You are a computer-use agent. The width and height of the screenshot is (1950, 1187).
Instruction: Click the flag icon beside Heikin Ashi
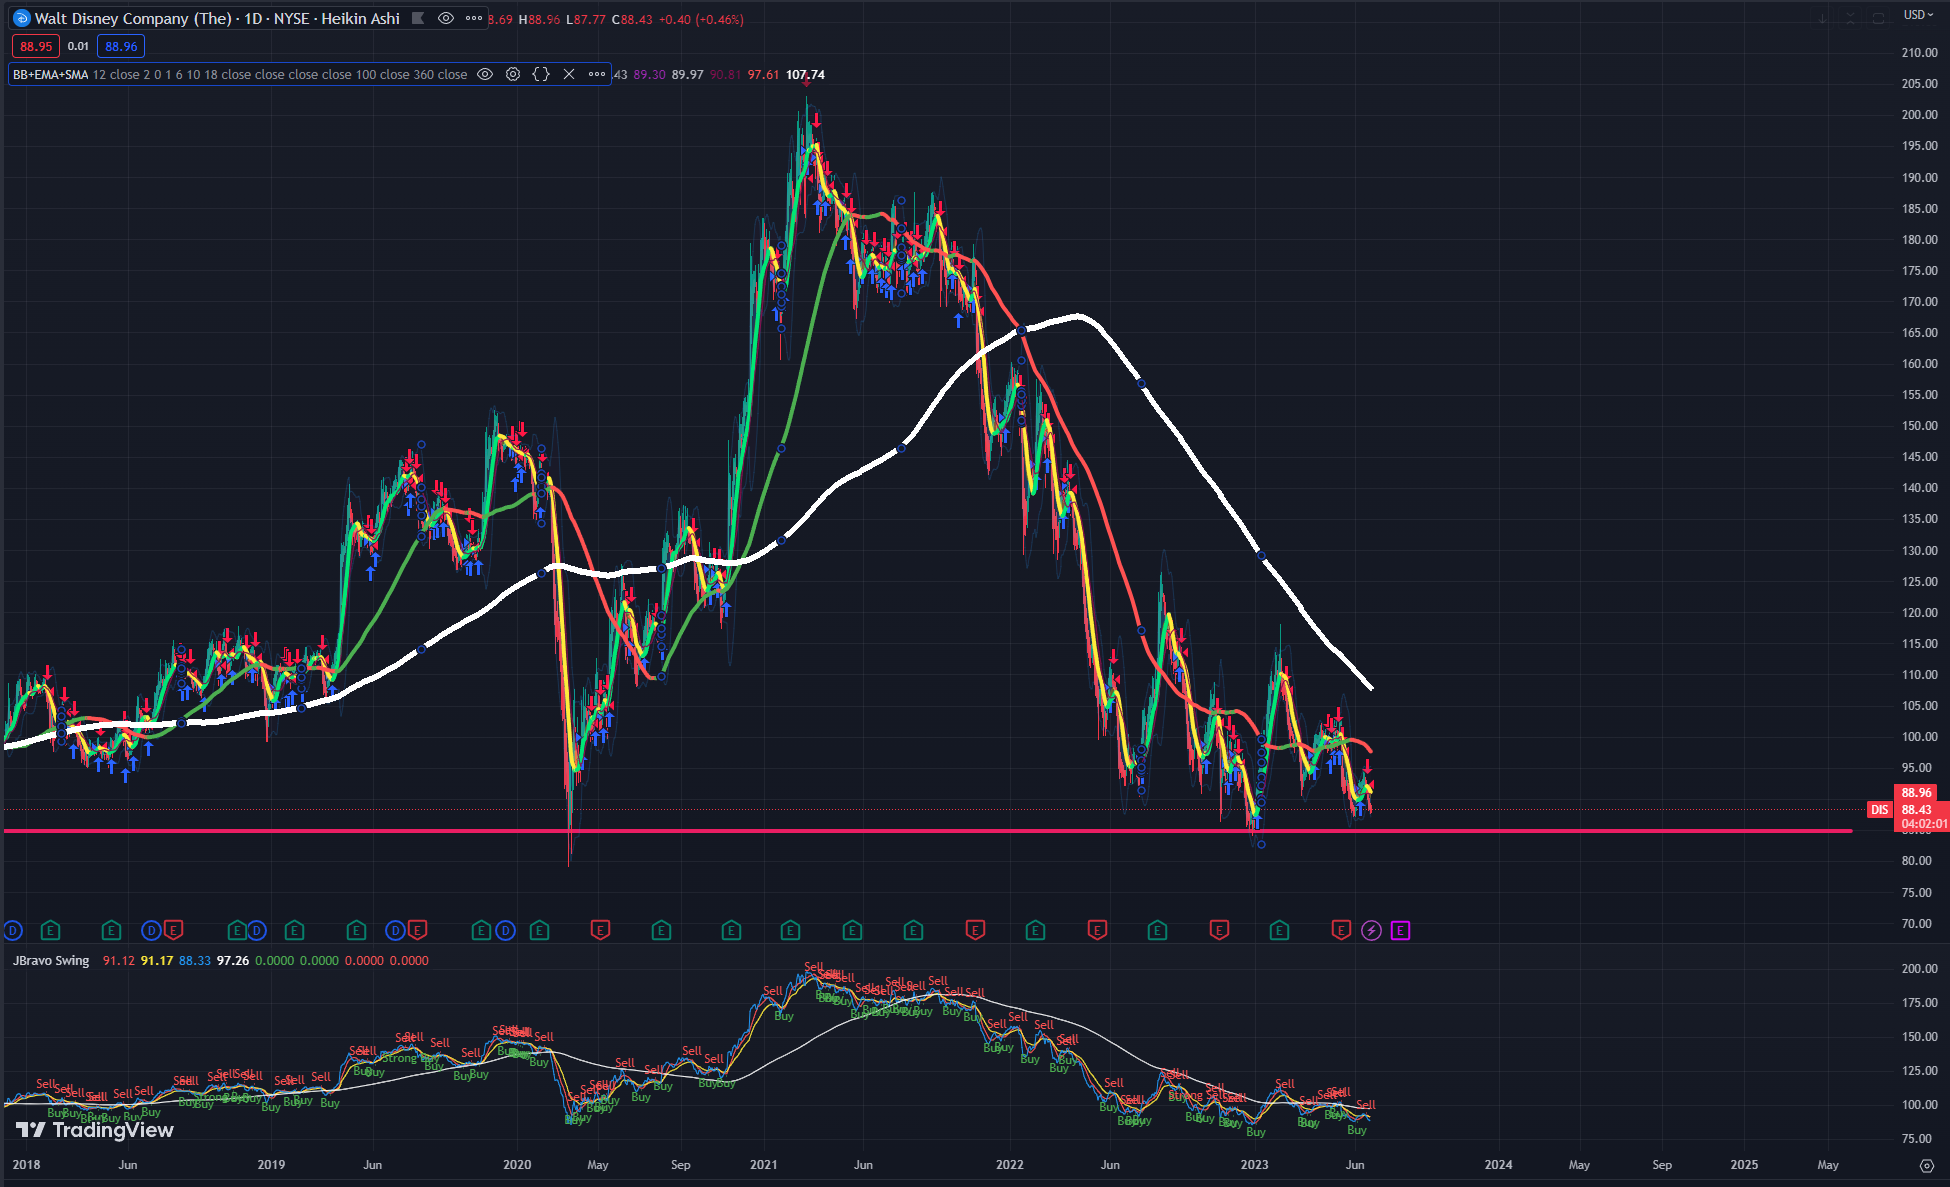418,18
